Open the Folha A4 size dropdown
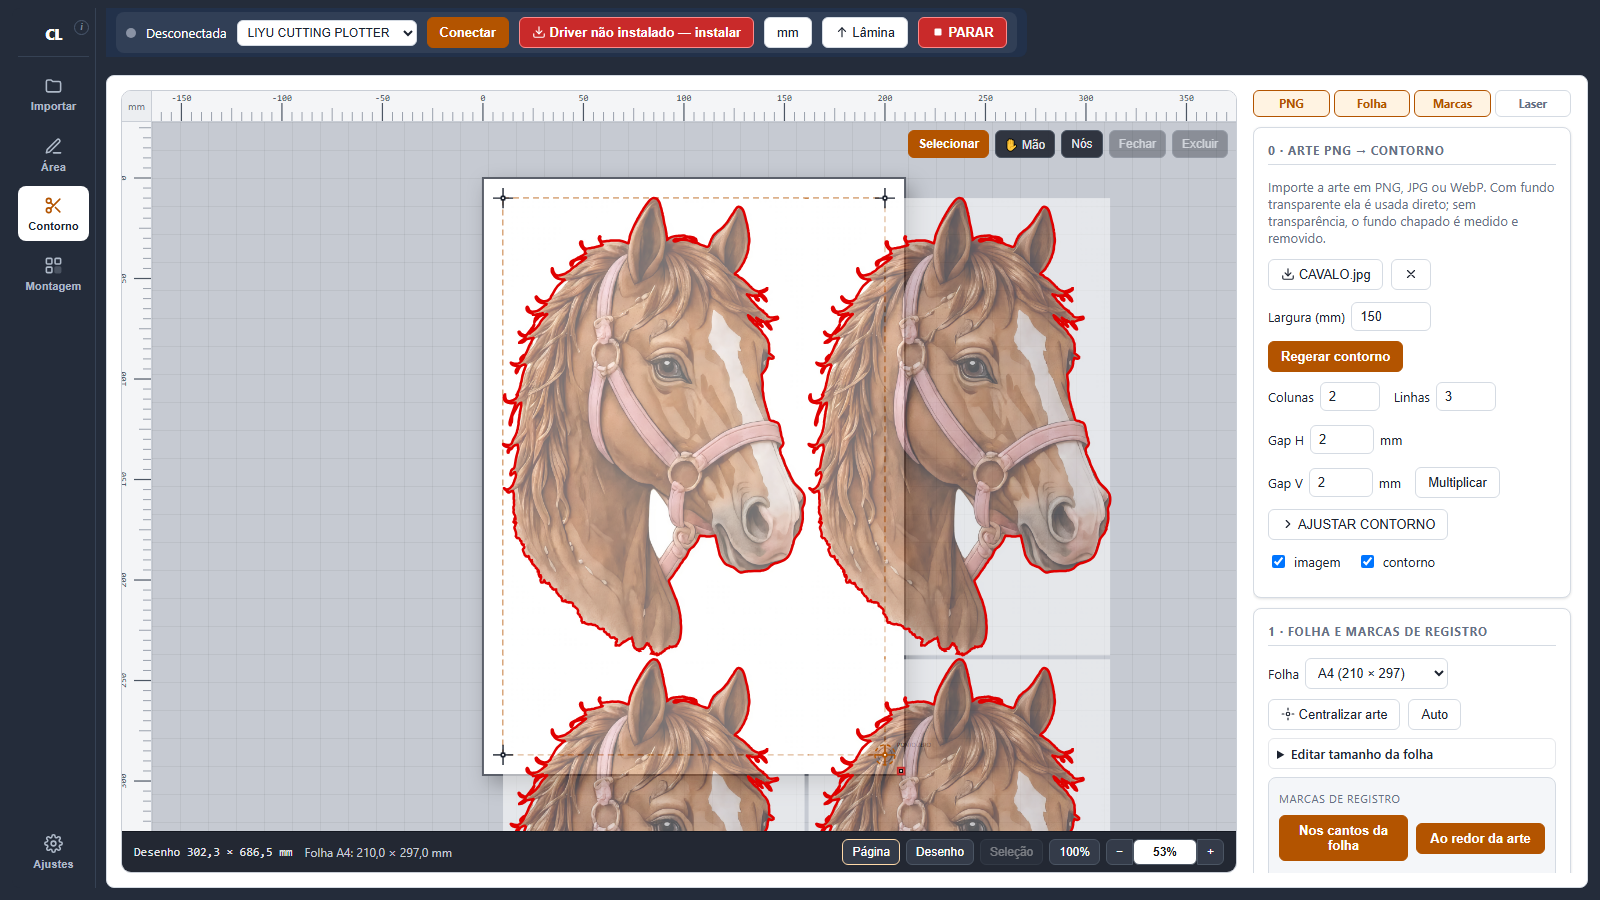 pos(1376,673)
